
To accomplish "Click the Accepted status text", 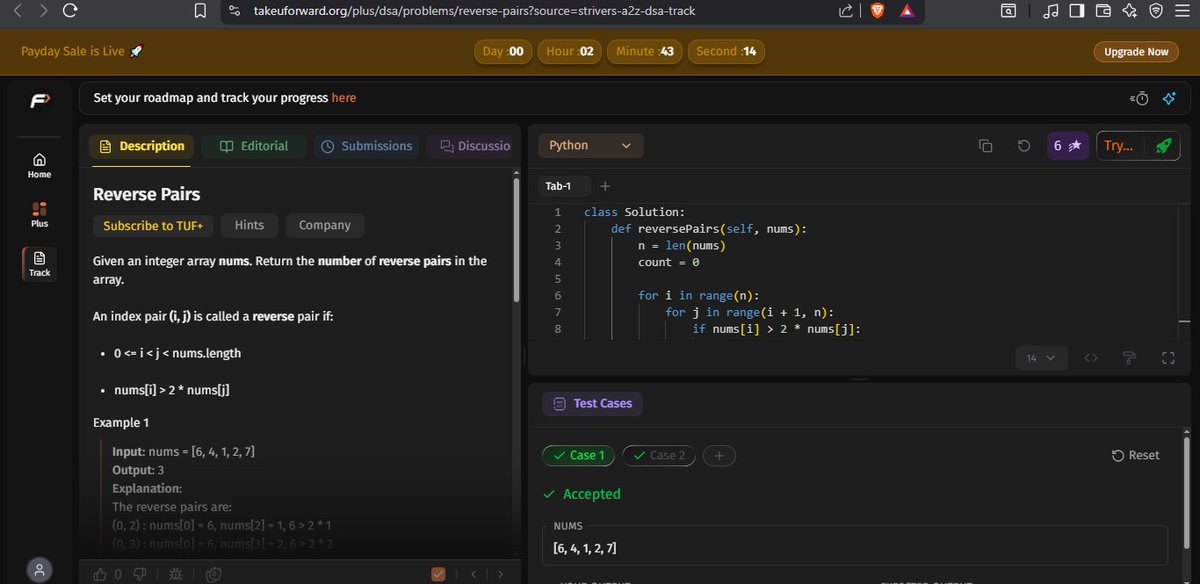I will (x=591, y=494).
